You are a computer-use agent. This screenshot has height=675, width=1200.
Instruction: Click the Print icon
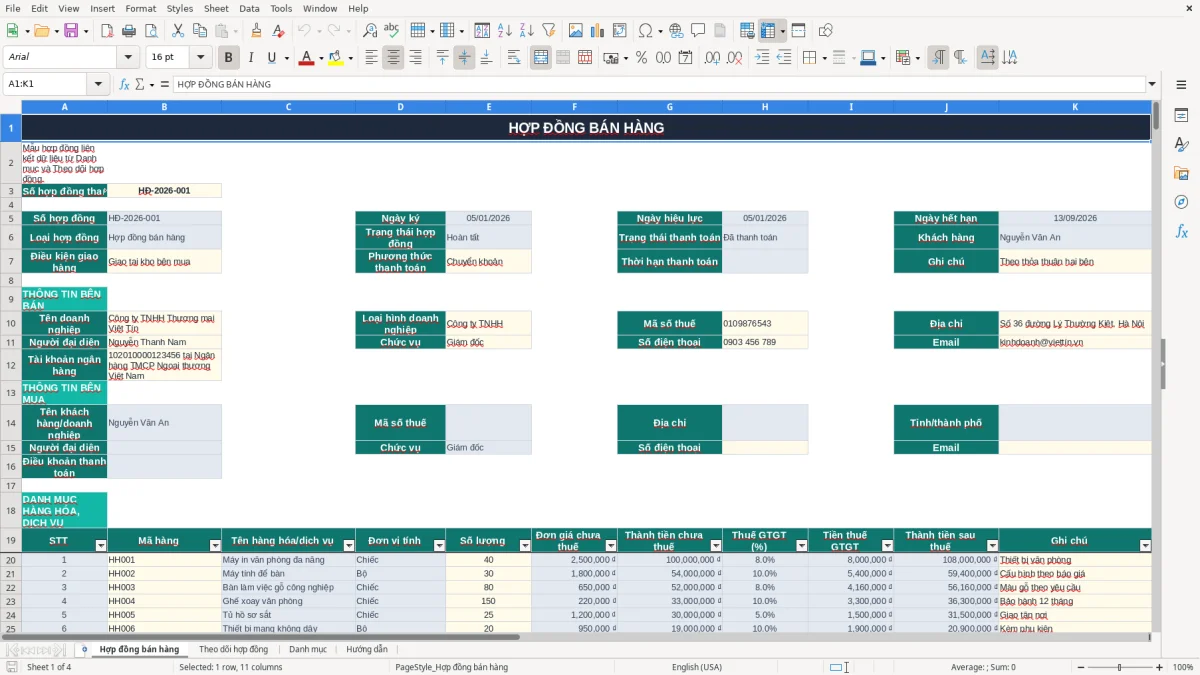[x=129, y=31]
